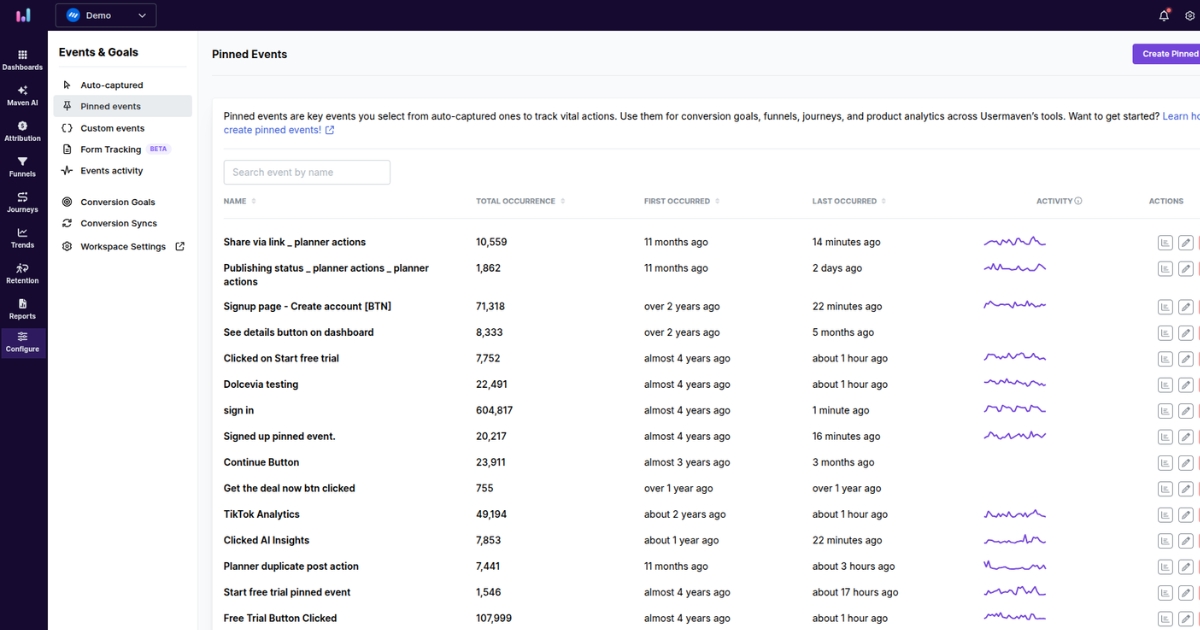Open the Demo workspace dropdown
The width and height of the screenshot is (1200, 630).
coord(106,15)
